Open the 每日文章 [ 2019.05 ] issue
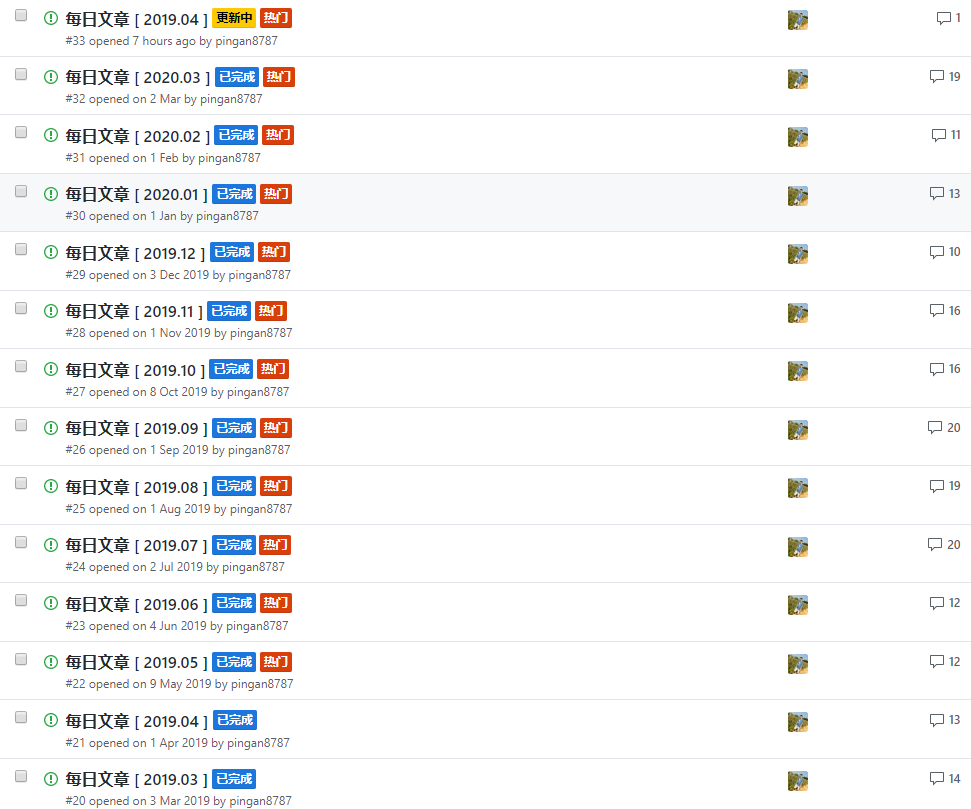The height and width of the screenshot is (809, 971). tap(136, 663)
